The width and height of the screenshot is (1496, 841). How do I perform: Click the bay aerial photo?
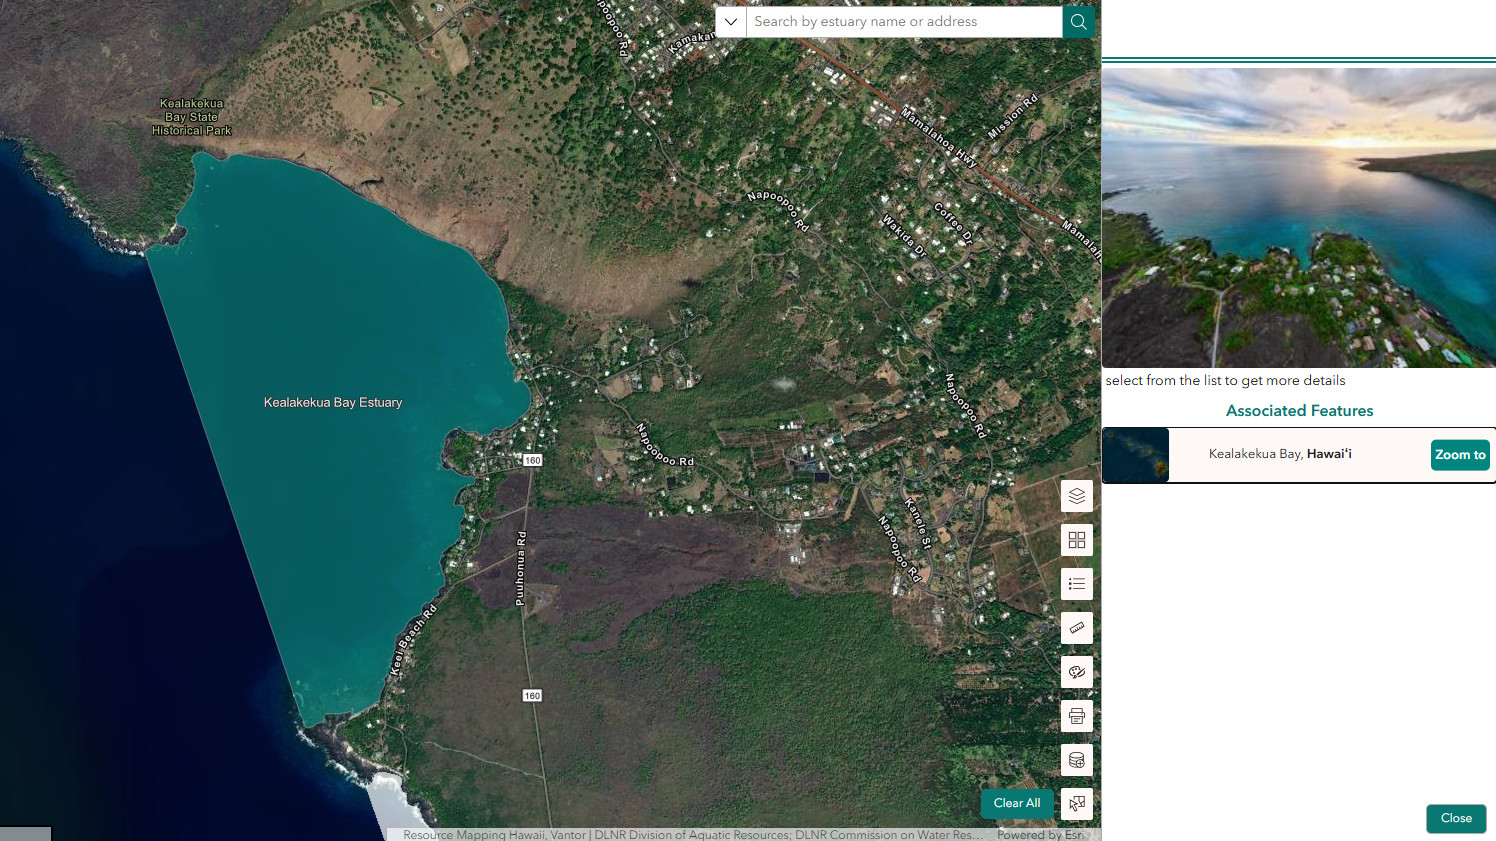[1298, 217]
